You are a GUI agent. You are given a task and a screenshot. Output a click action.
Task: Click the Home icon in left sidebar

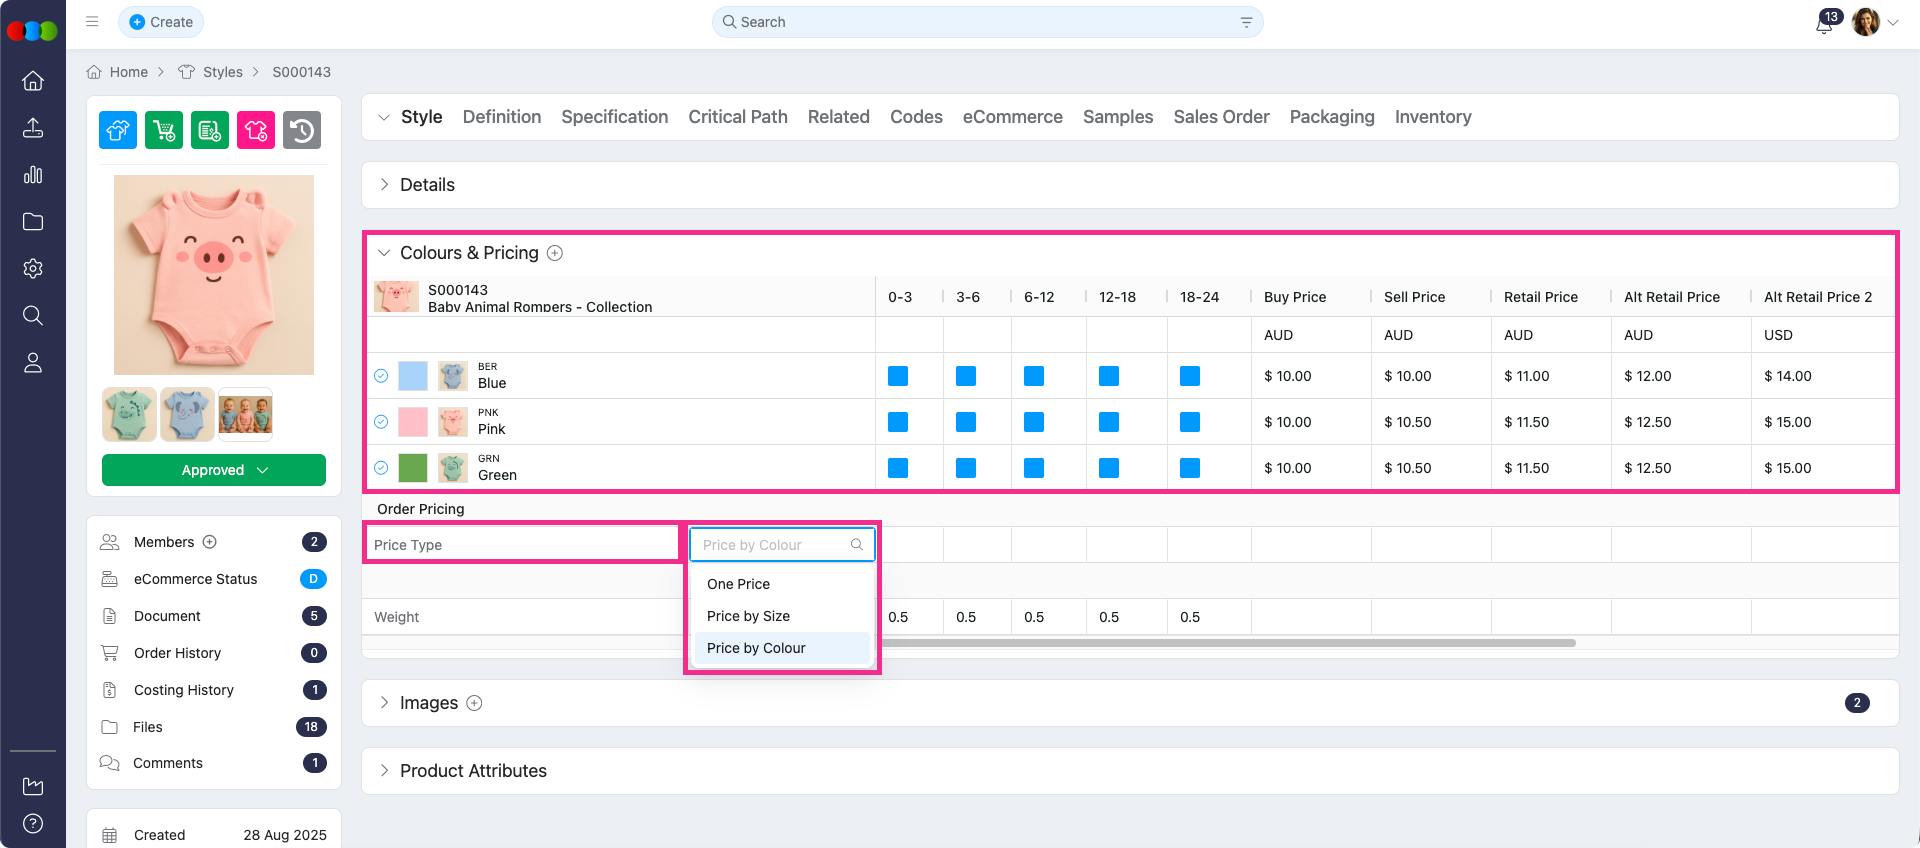[x=33, y=81]
